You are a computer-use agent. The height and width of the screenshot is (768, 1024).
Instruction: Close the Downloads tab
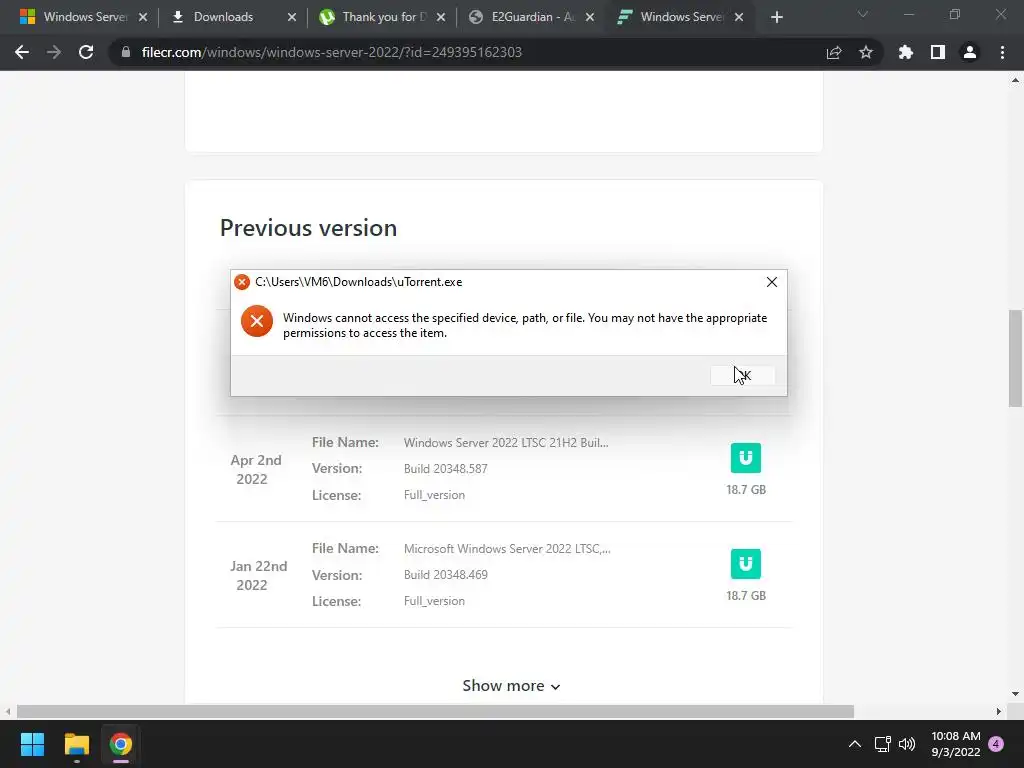click(x=292, y=17)
